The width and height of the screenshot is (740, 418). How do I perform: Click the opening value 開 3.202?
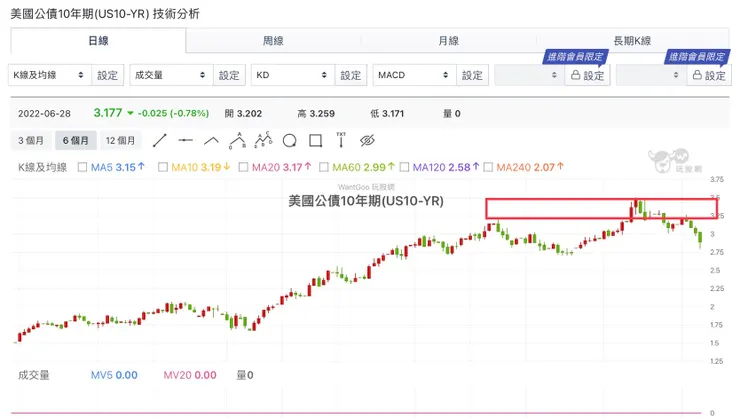pos(243,114)
